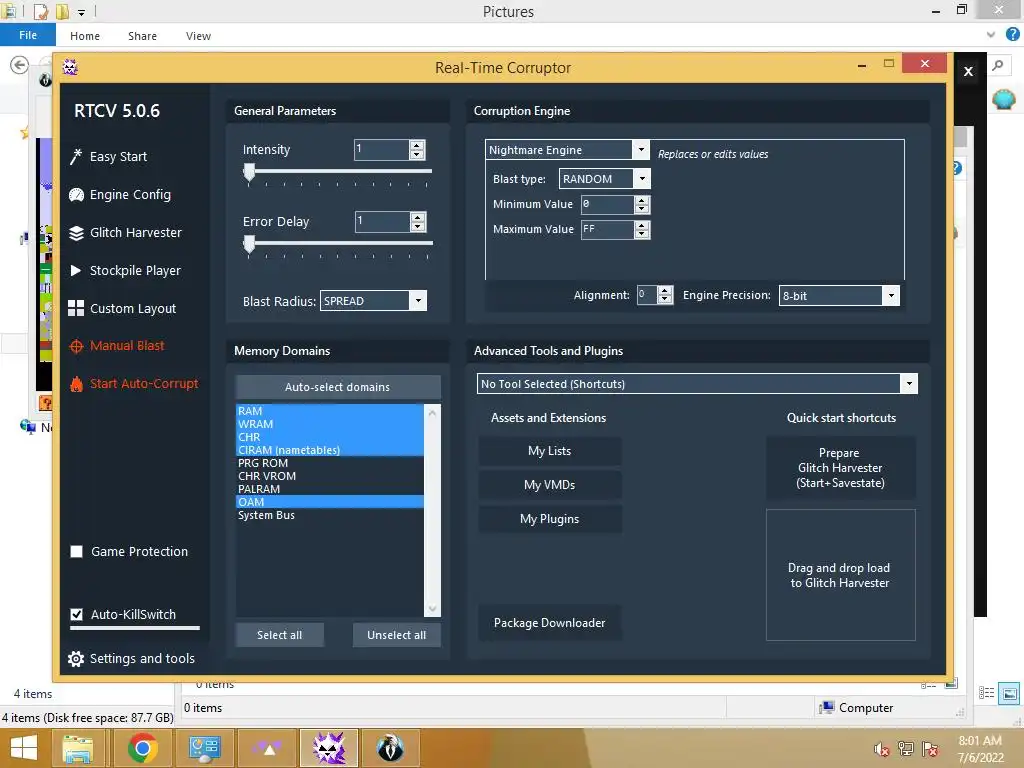1024x768 pixels.
Task: Open Blast Radius SPREAD dropdown
Action: pos(418,301)
